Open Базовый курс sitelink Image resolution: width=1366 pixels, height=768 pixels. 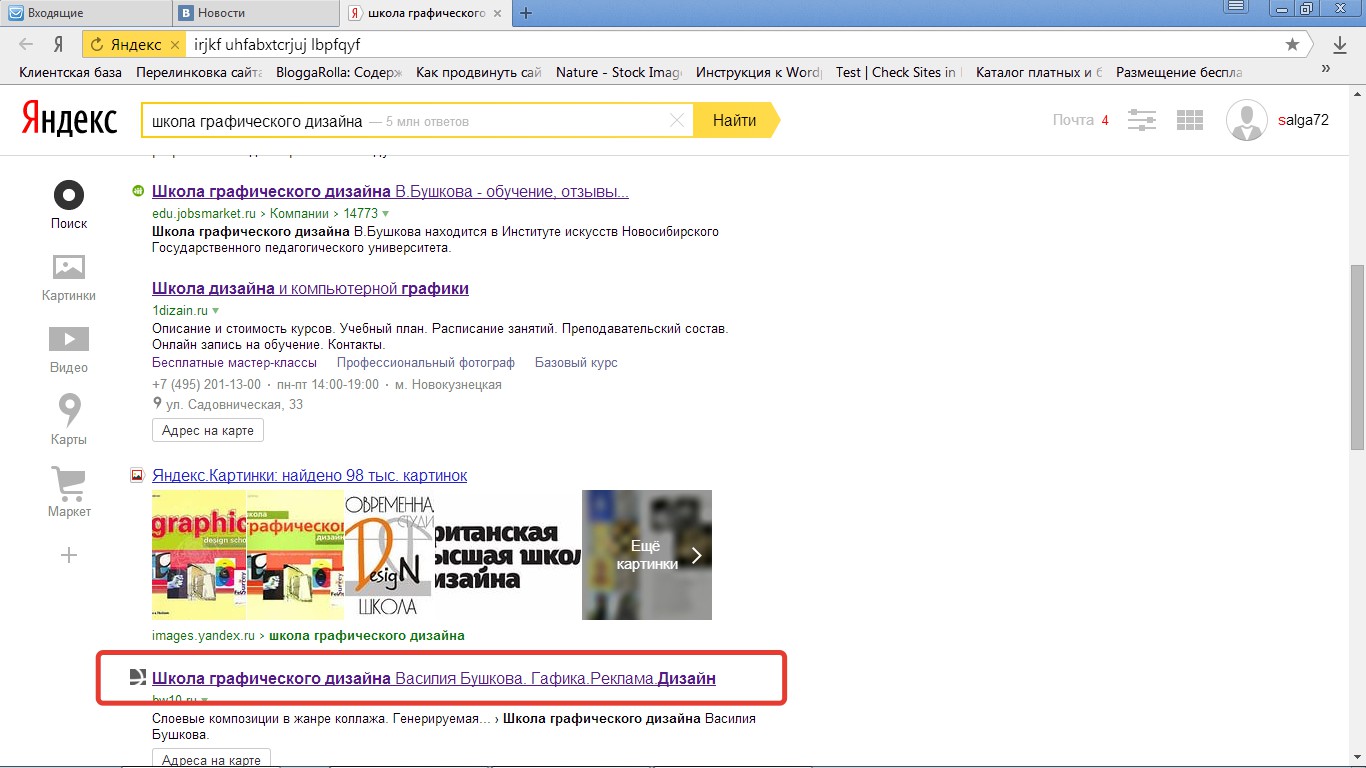tap(576, 362)
